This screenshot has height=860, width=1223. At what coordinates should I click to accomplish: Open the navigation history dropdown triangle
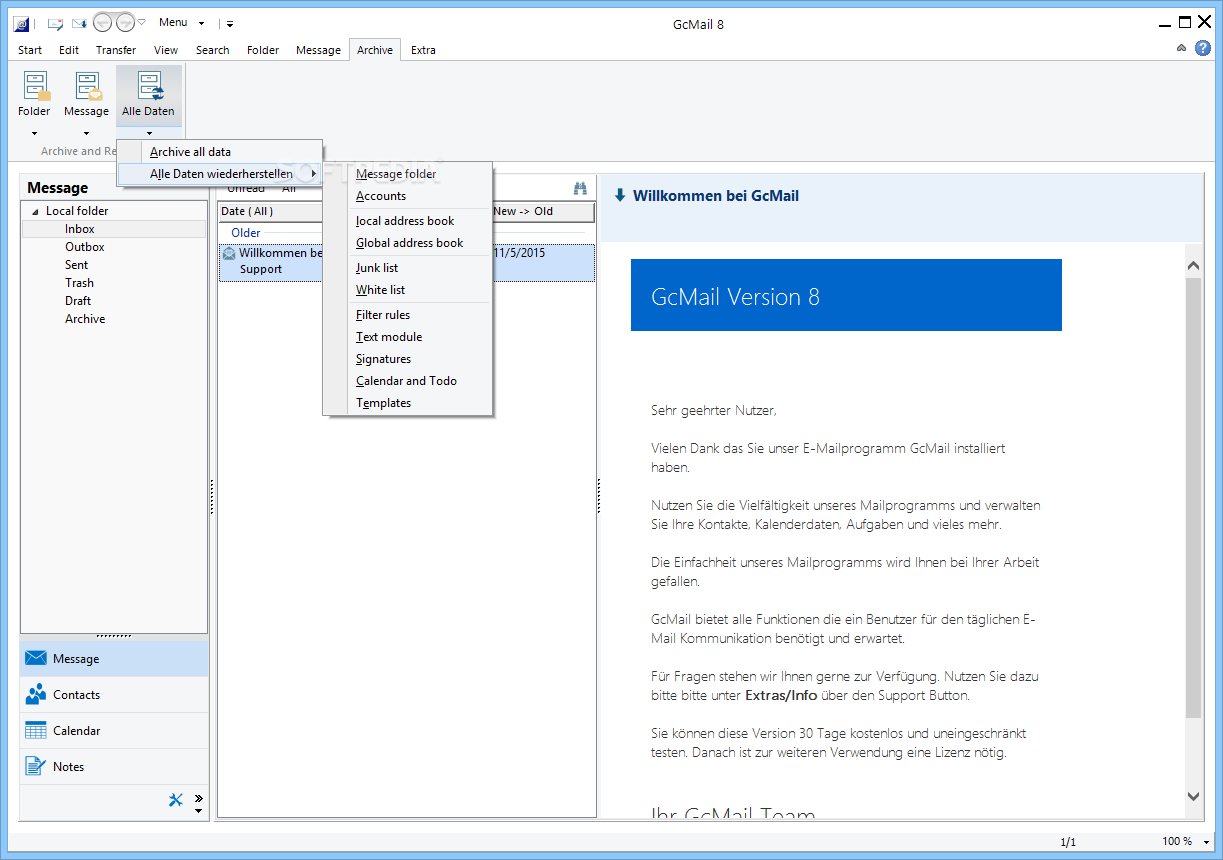point(142,22)
